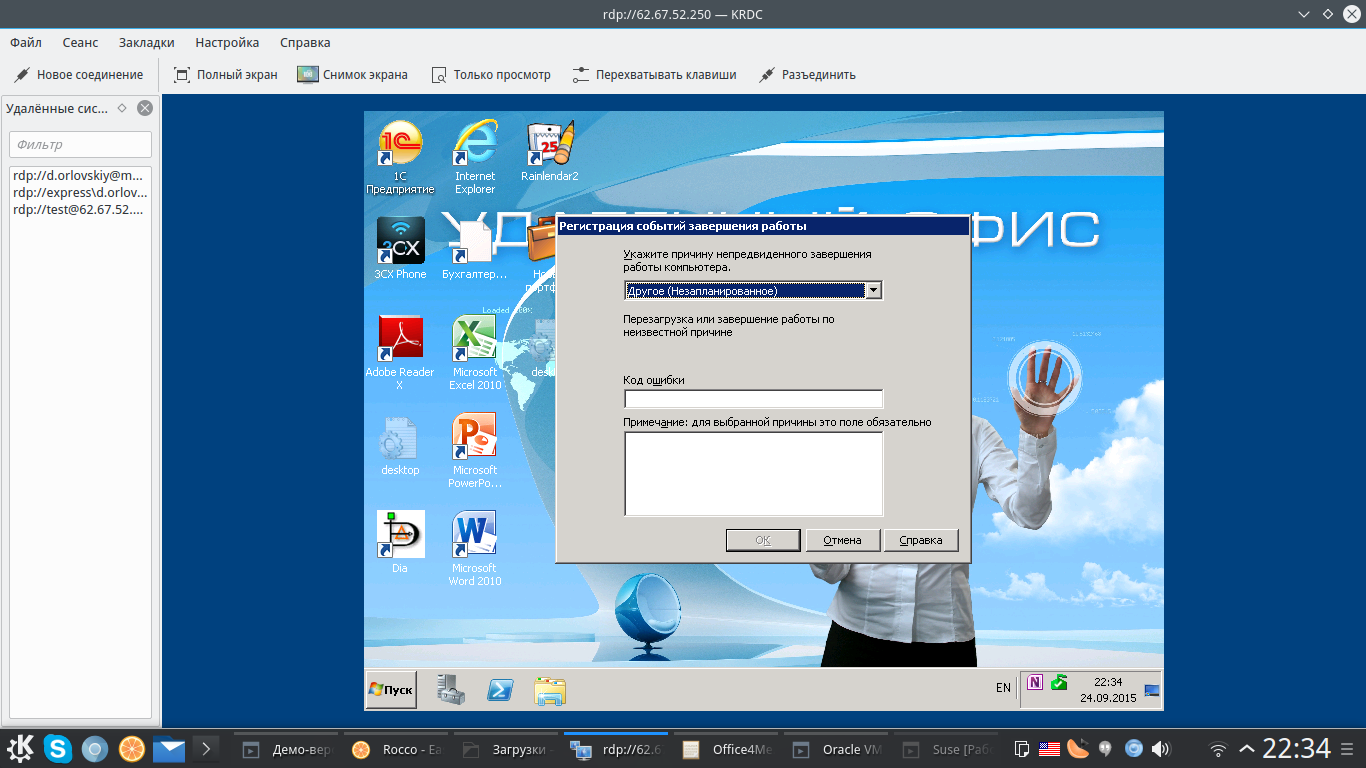Launch PowerShell from the remote taskbar
Image resolution: width=1366 pixels, height=768 pixels.
point(500,689)
